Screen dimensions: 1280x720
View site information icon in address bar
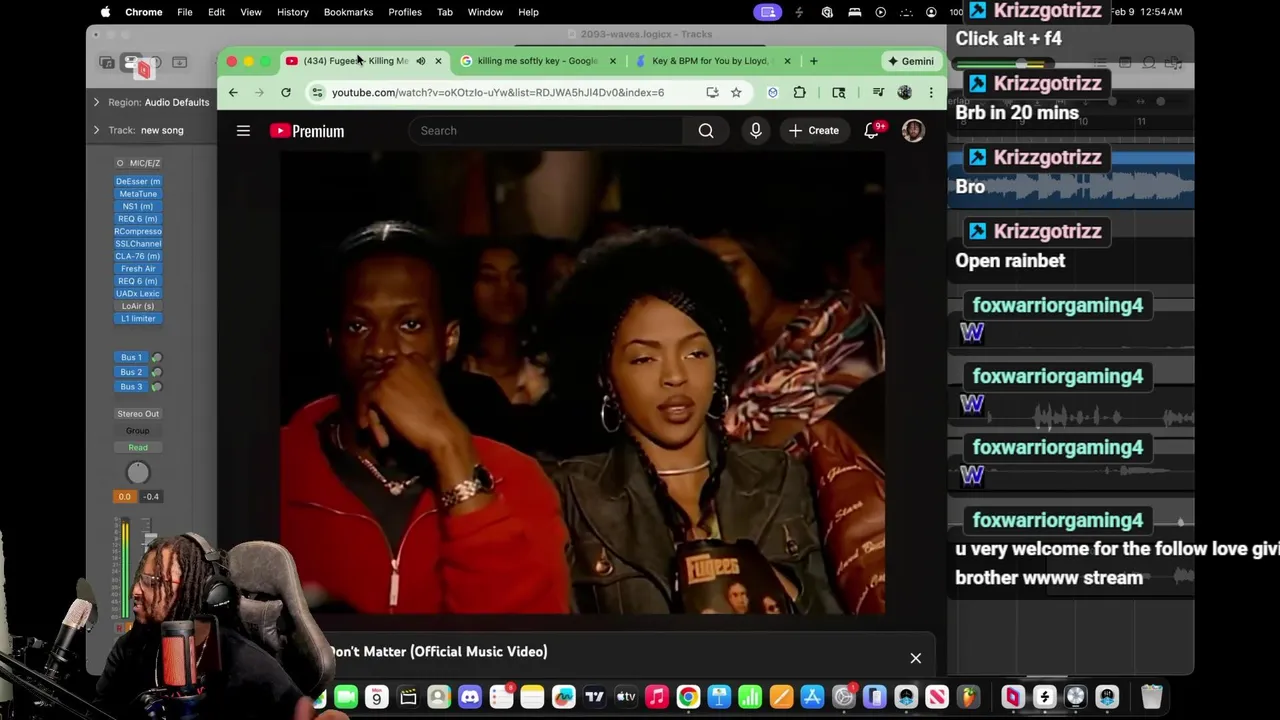pyautogui.click(x=317, y=92)
